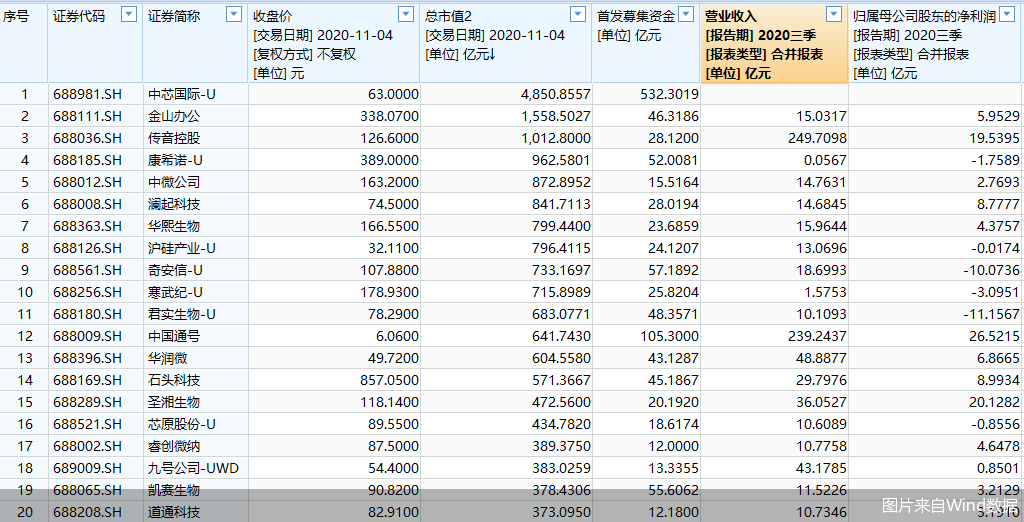This screenshot has width=1024, height=522.
Task: Select the 证券代码 column header
Action: point(95,43)
